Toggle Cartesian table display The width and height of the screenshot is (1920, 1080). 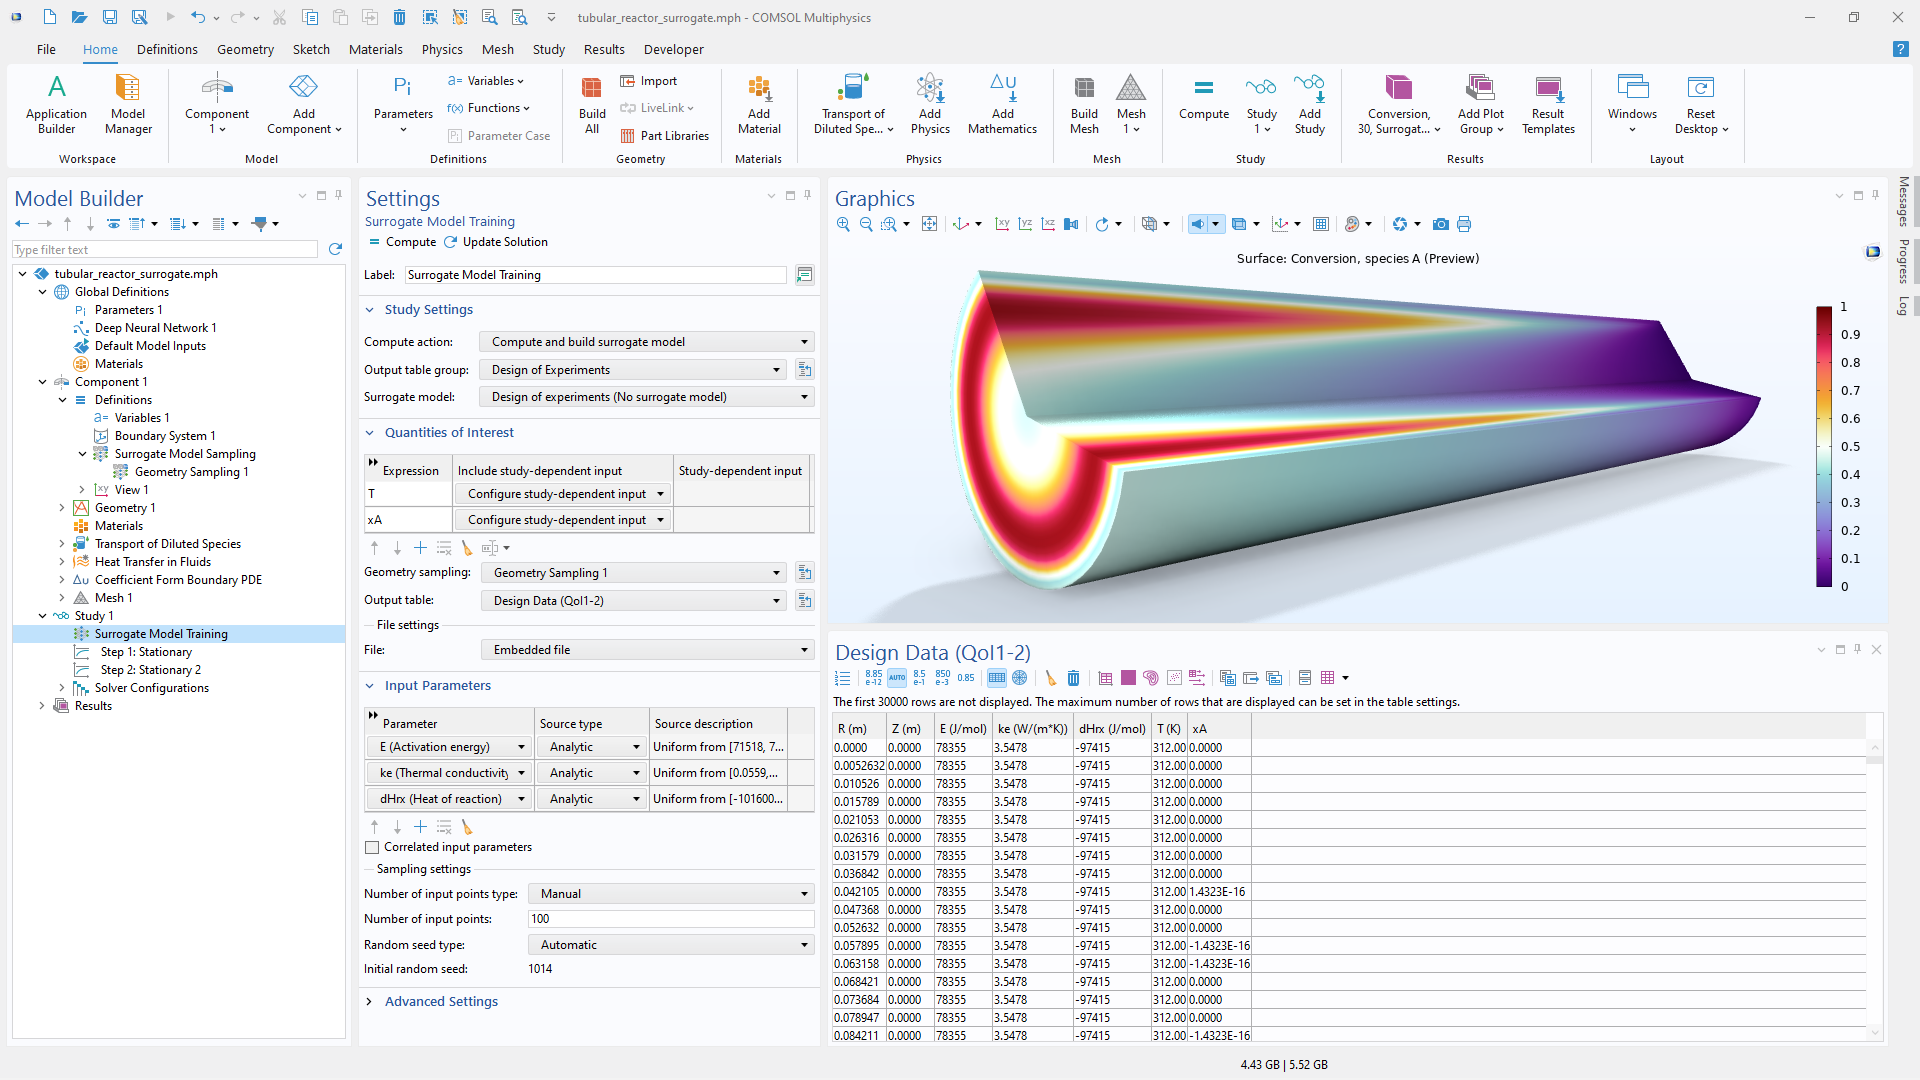(996, 678)
